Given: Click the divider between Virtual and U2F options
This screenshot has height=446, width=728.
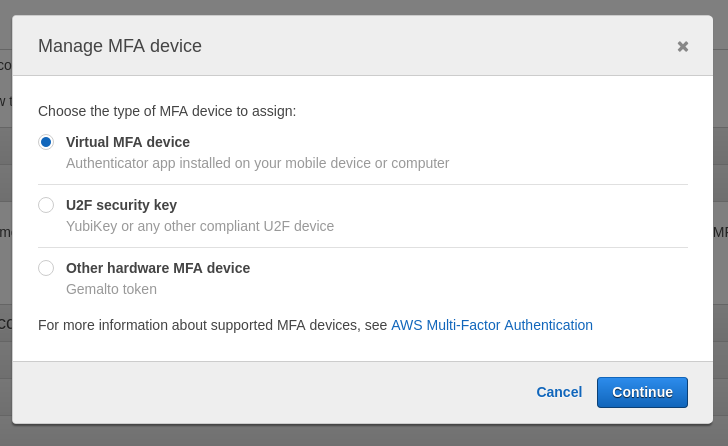Looking at the screenshot, I should click(x=363, y=184).
